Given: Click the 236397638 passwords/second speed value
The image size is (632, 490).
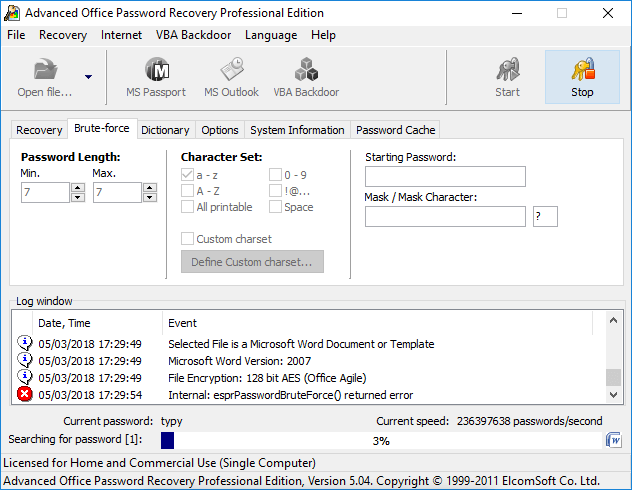Looking at the screenshot, I should pos(529,421).
